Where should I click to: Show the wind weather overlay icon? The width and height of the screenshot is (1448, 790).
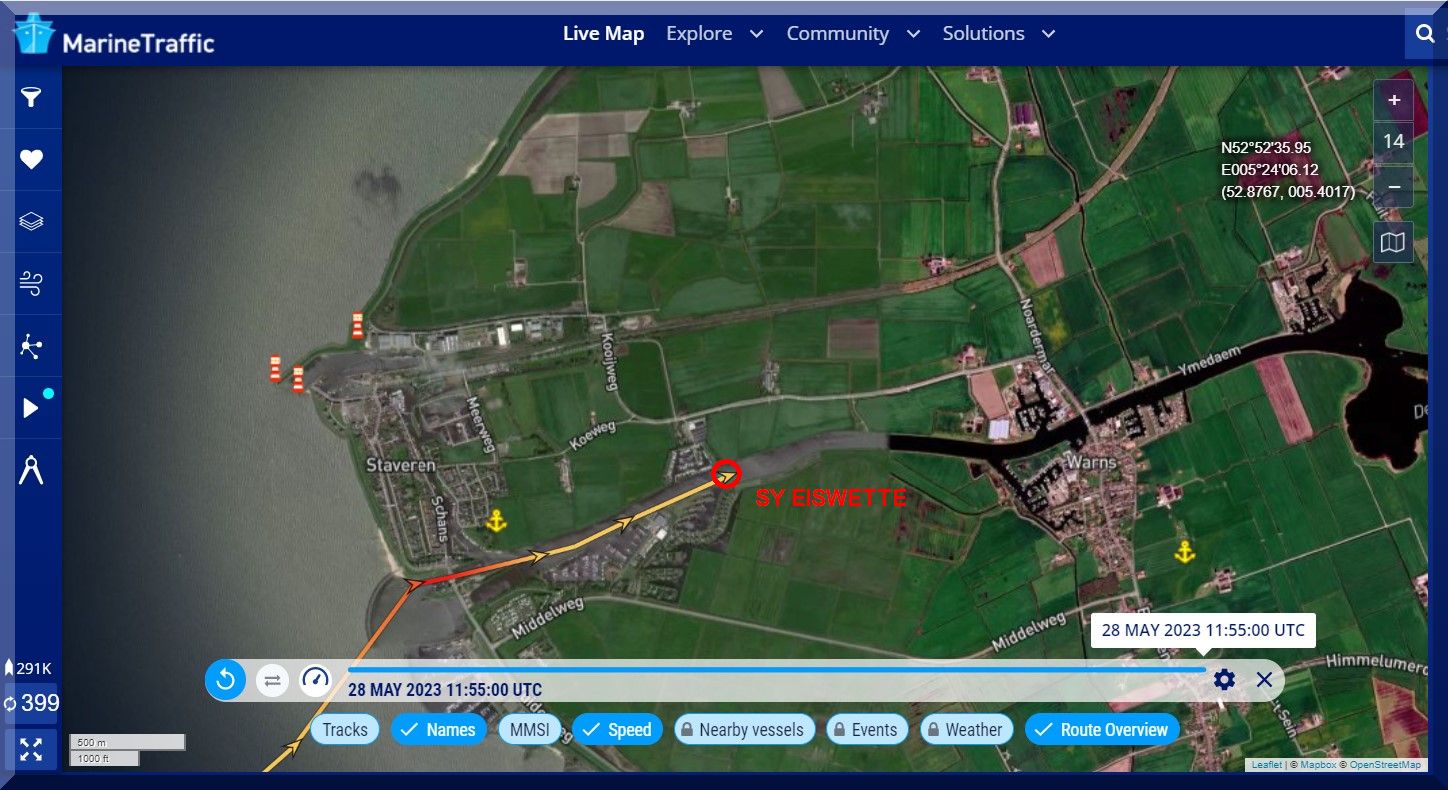click(31, 285)
